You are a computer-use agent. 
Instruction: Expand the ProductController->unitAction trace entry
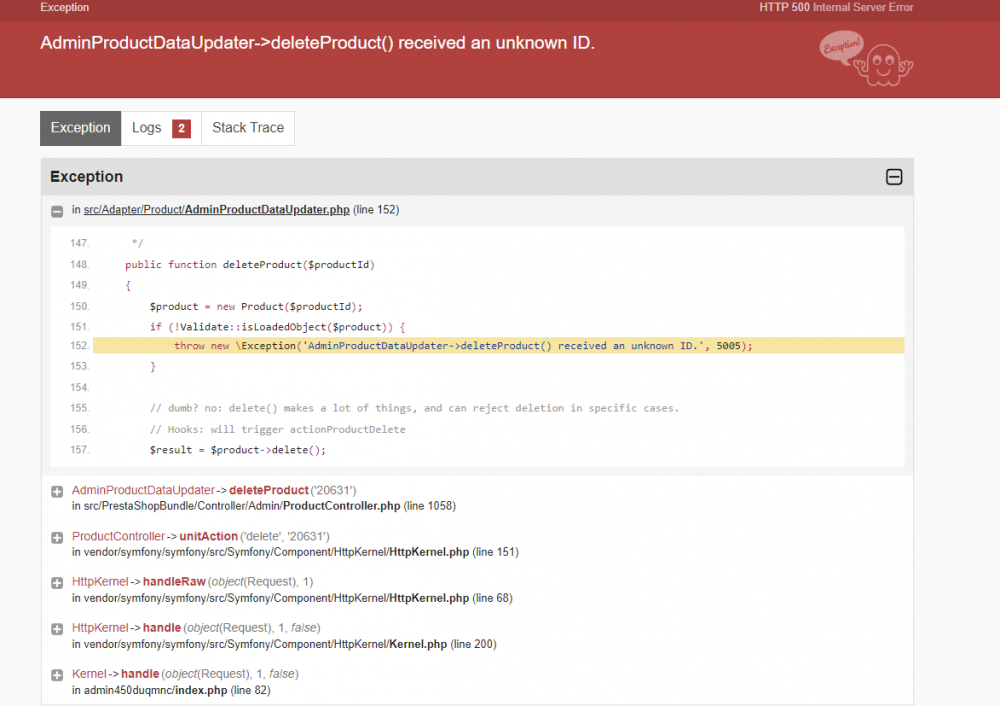tap(57, 538)
